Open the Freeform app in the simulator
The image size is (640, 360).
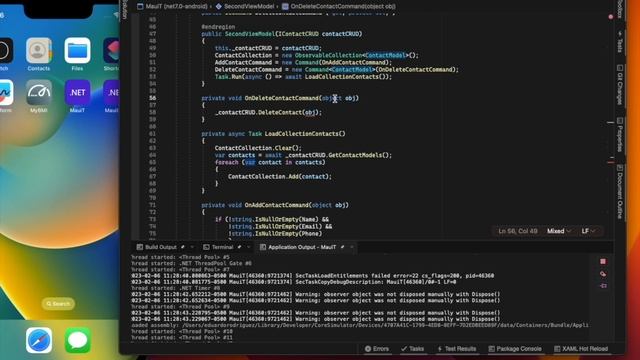pos(6,93)
